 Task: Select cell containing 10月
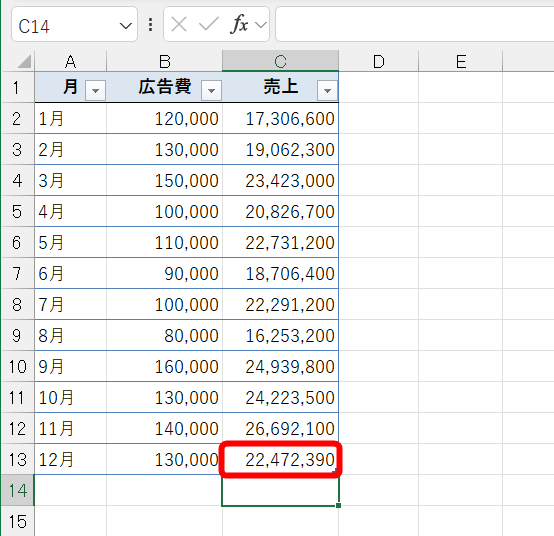point(71,397)
